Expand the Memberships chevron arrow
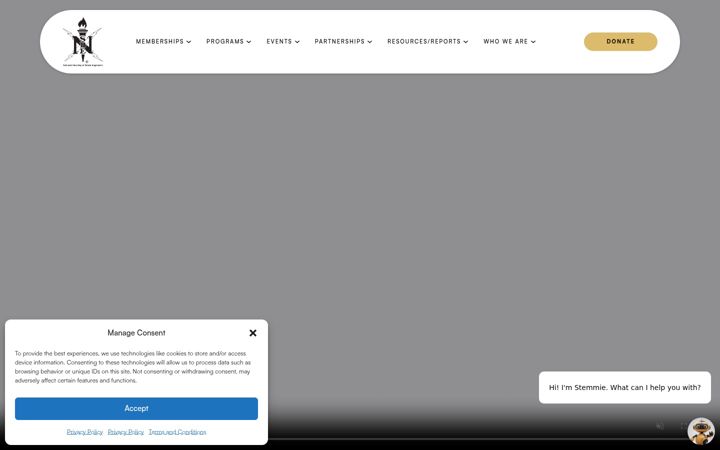 pos(189,42)
